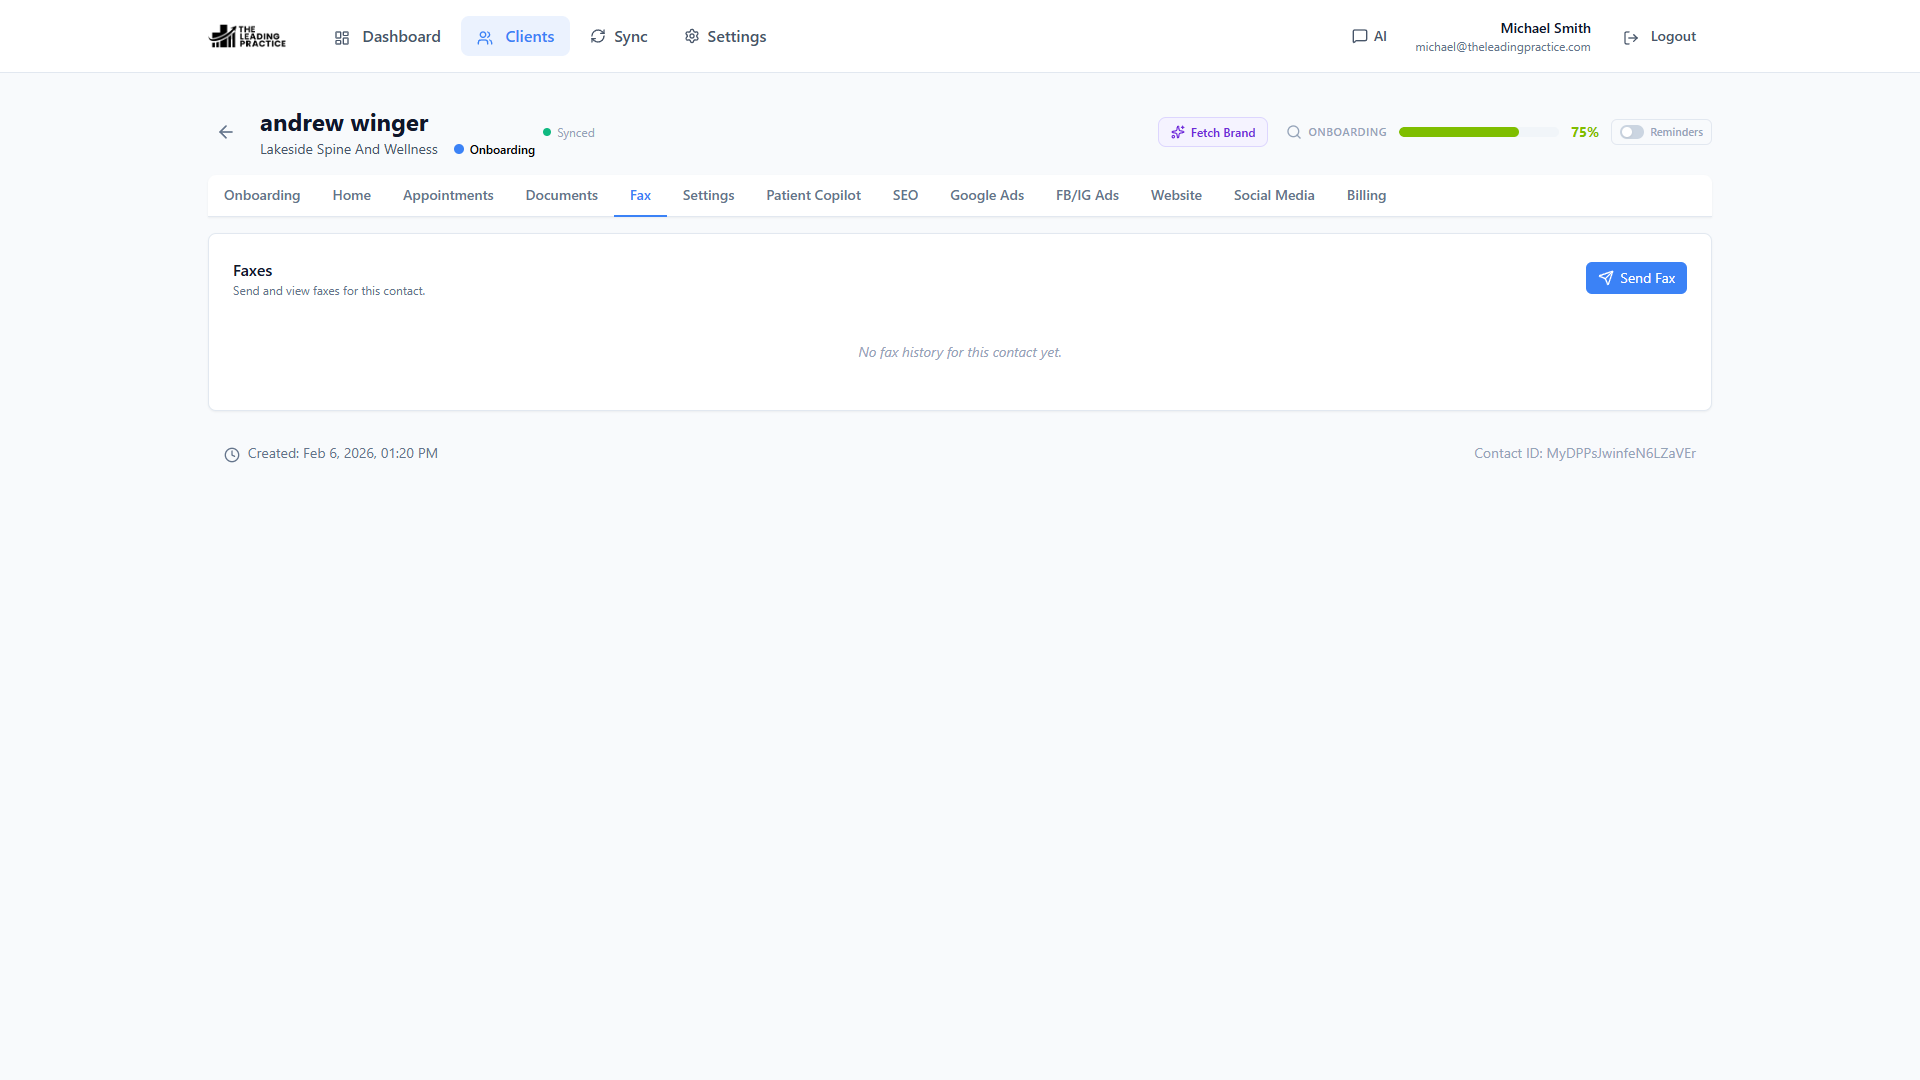This screenshot has width=1920, height=1080.
Task: Switch to the SEO tab
Action: coord(905,195)
